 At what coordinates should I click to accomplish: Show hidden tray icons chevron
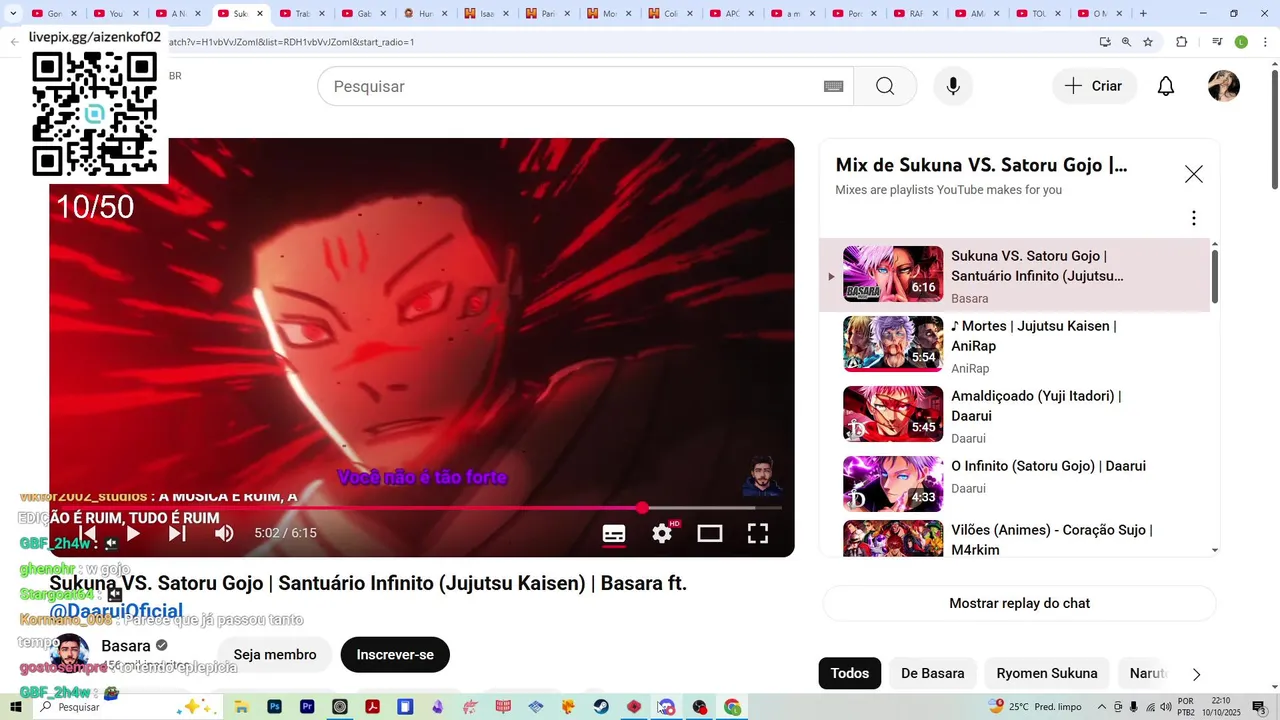1102,707
